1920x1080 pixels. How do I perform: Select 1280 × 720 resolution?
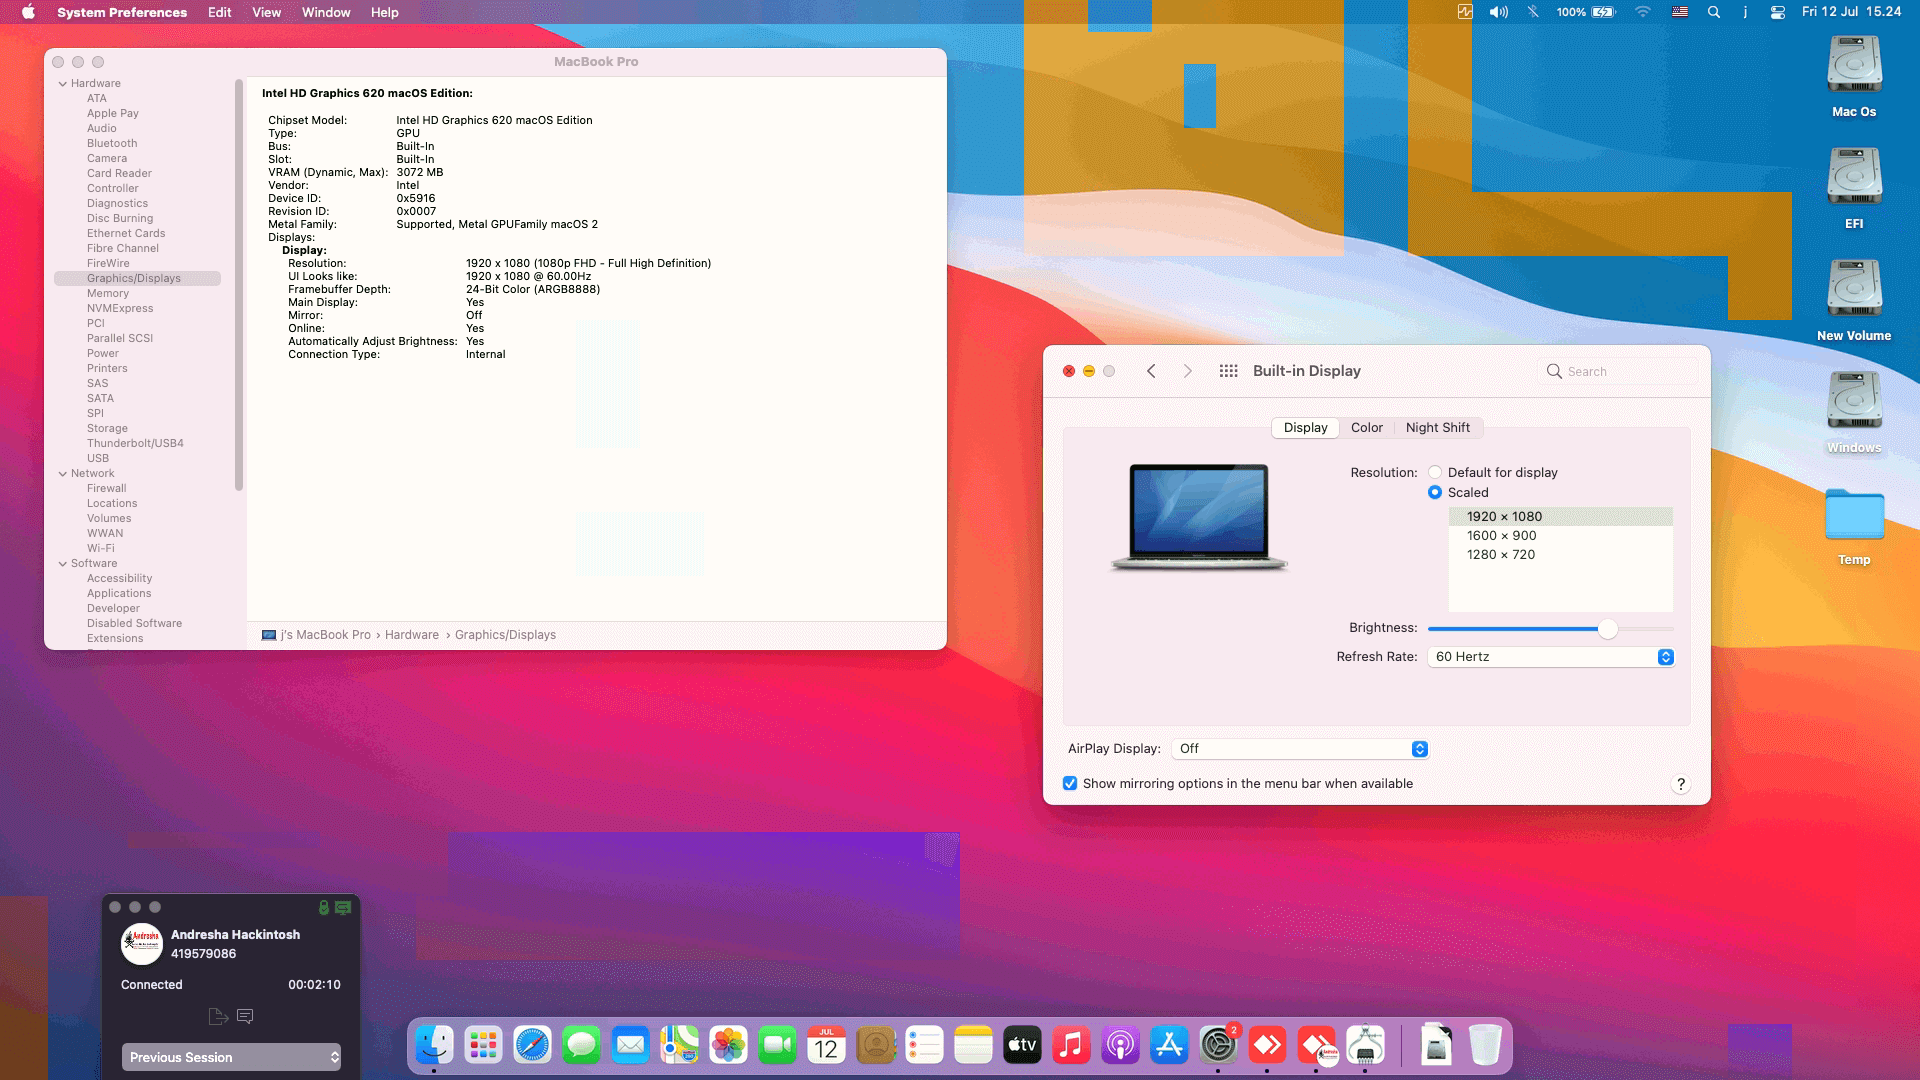tap(1560, 555)
